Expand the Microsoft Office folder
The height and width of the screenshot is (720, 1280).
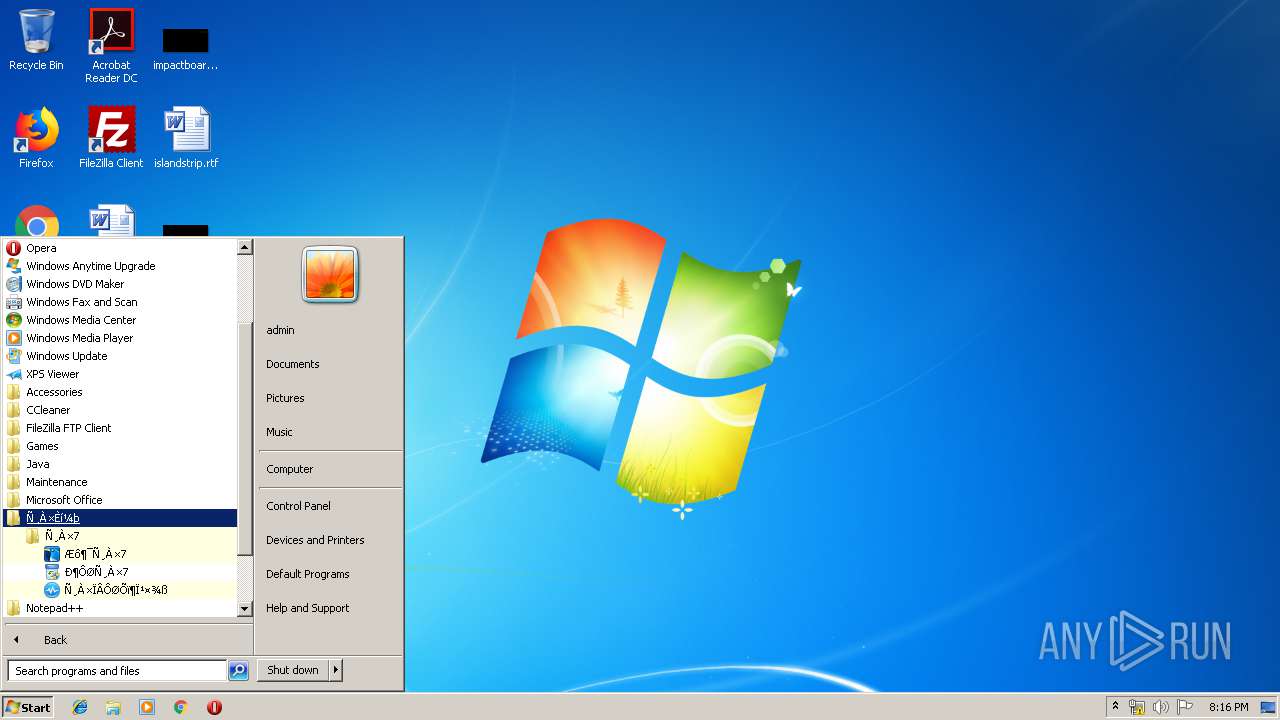click(120, 500)
